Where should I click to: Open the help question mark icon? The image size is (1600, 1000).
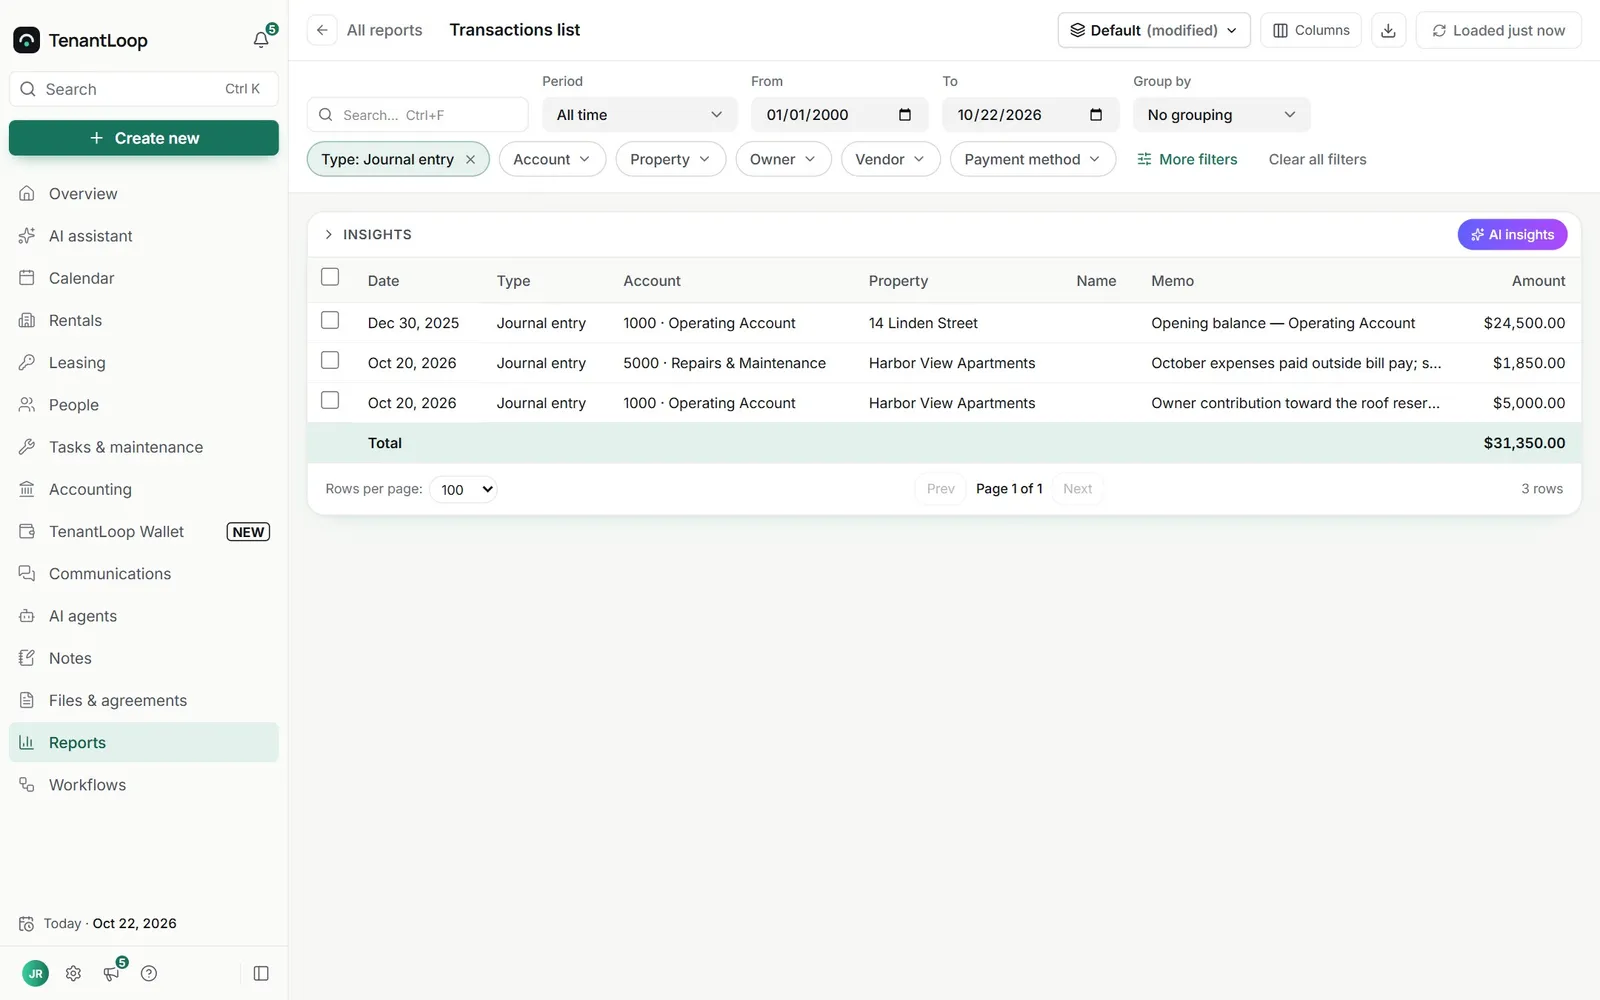(149, 973)
